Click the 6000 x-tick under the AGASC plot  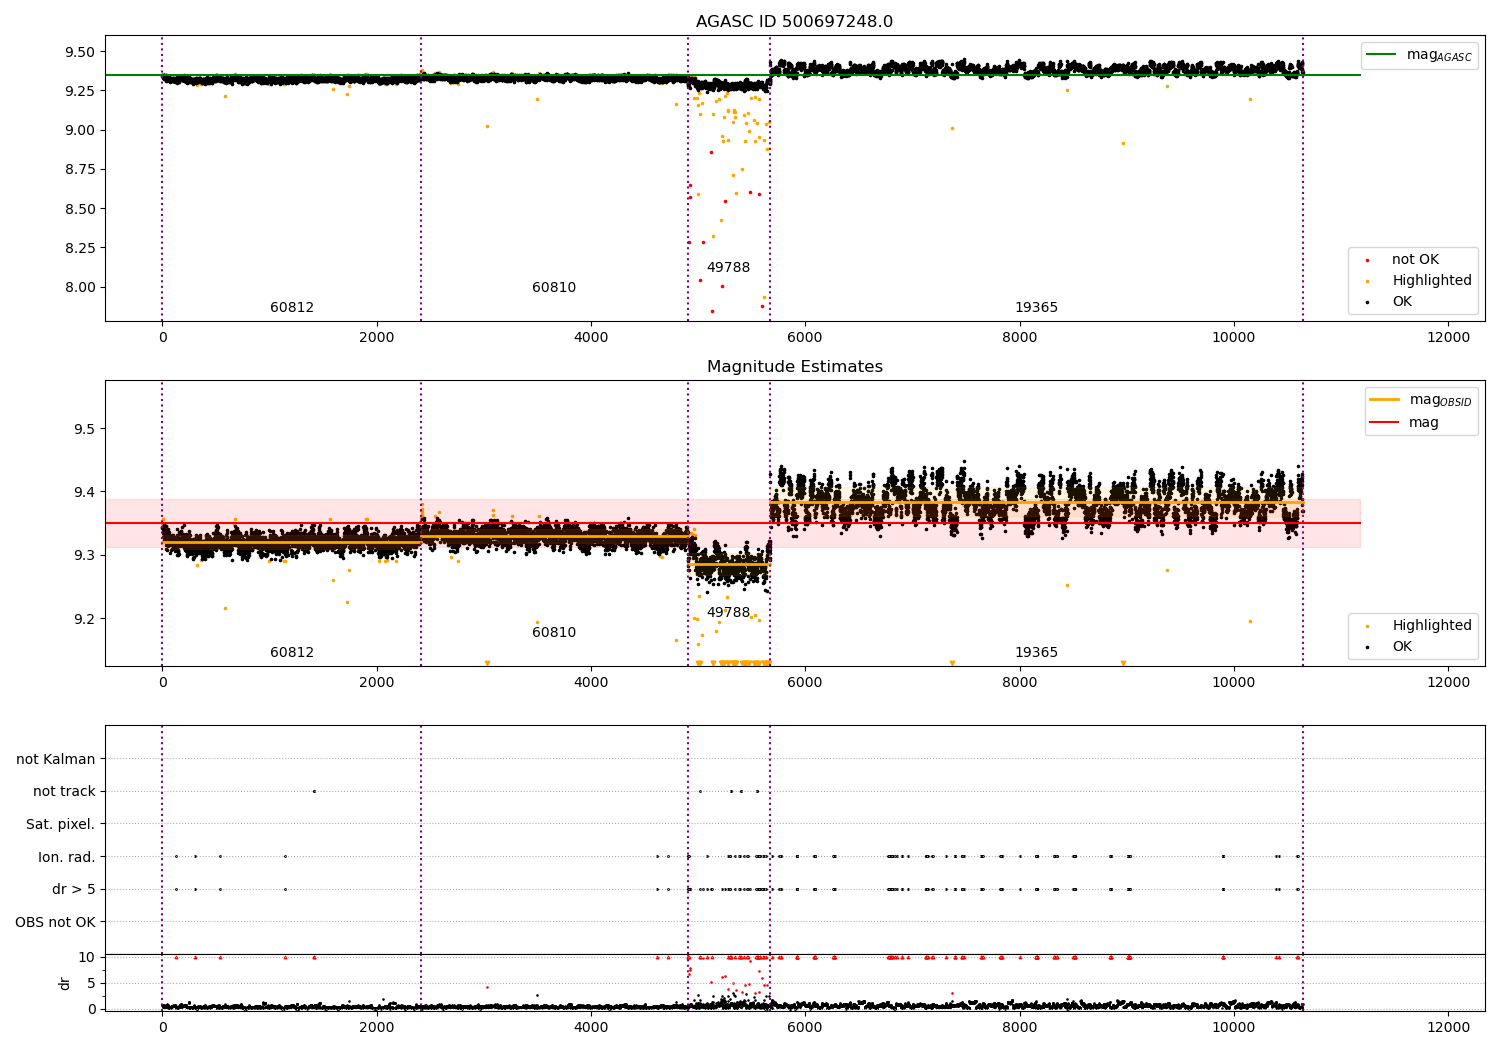[x=805, y=337]
